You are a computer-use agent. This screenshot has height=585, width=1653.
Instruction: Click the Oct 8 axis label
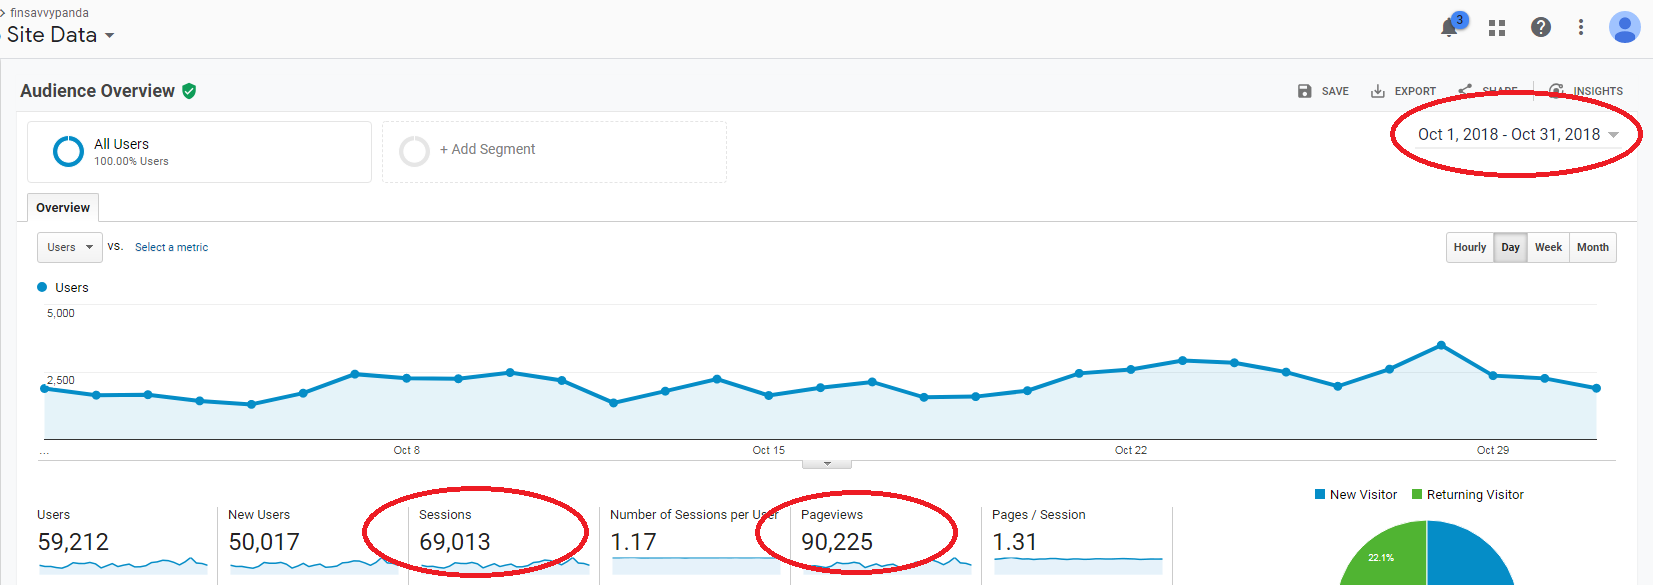[406, 450]
